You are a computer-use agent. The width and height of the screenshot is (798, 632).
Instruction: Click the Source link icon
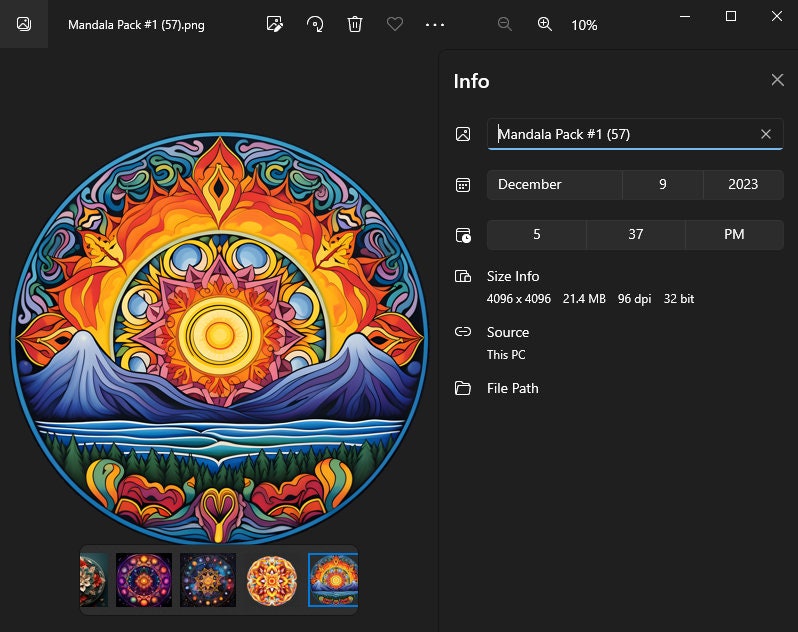pyautogui.click(x=463, y=332)
